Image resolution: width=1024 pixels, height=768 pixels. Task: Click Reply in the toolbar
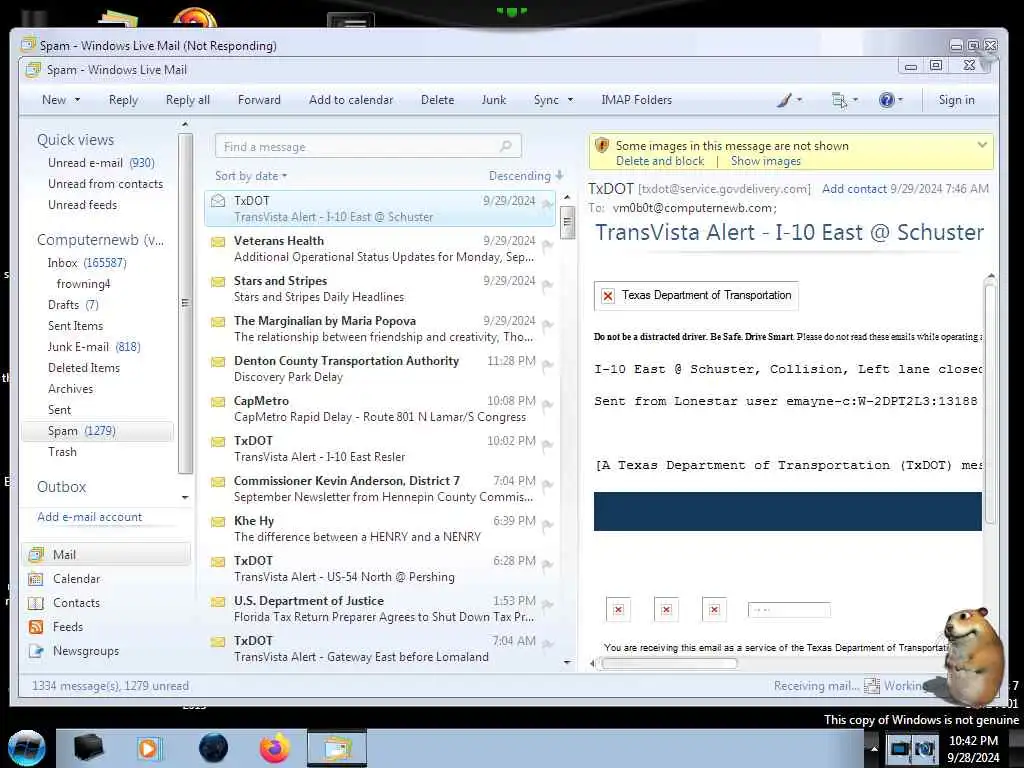(123, 100)
